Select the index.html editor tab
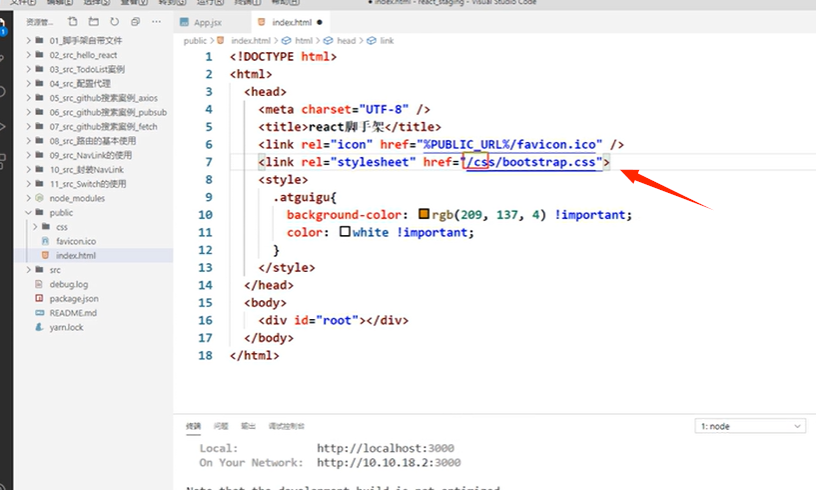Viewport: 816px width, 490px height. point(292,22)
